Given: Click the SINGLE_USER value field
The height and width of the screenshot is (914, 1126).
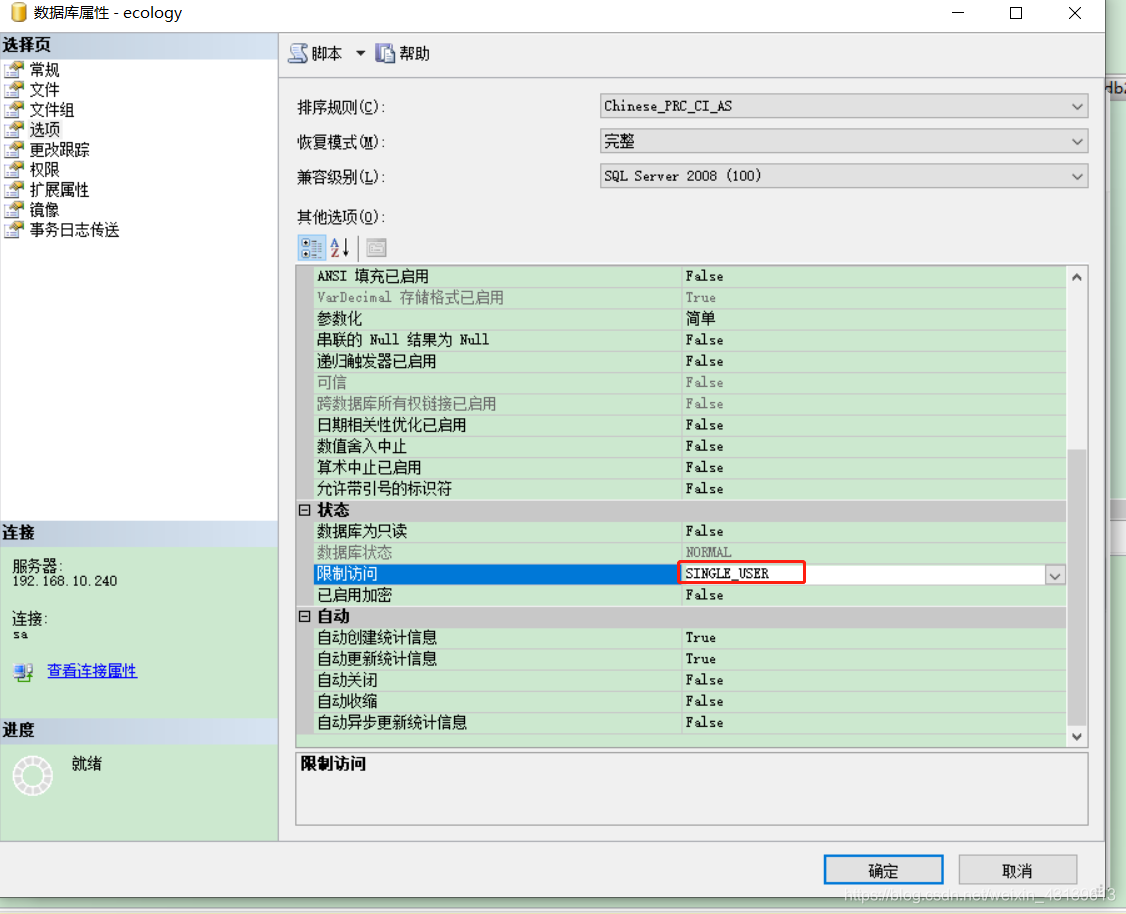Looking at the screenshot, I should (x=862, y=574).
